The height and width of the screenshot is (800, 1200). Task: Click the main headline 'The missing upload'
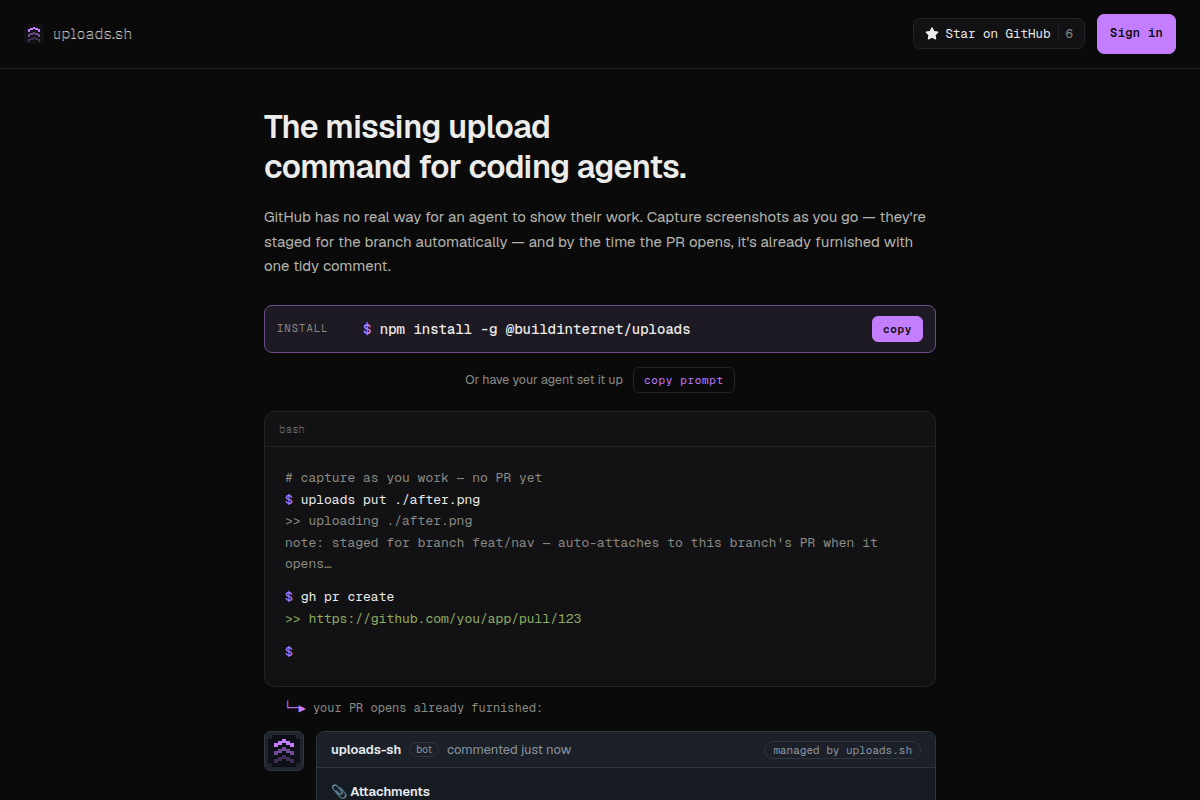tap(407, 127)
